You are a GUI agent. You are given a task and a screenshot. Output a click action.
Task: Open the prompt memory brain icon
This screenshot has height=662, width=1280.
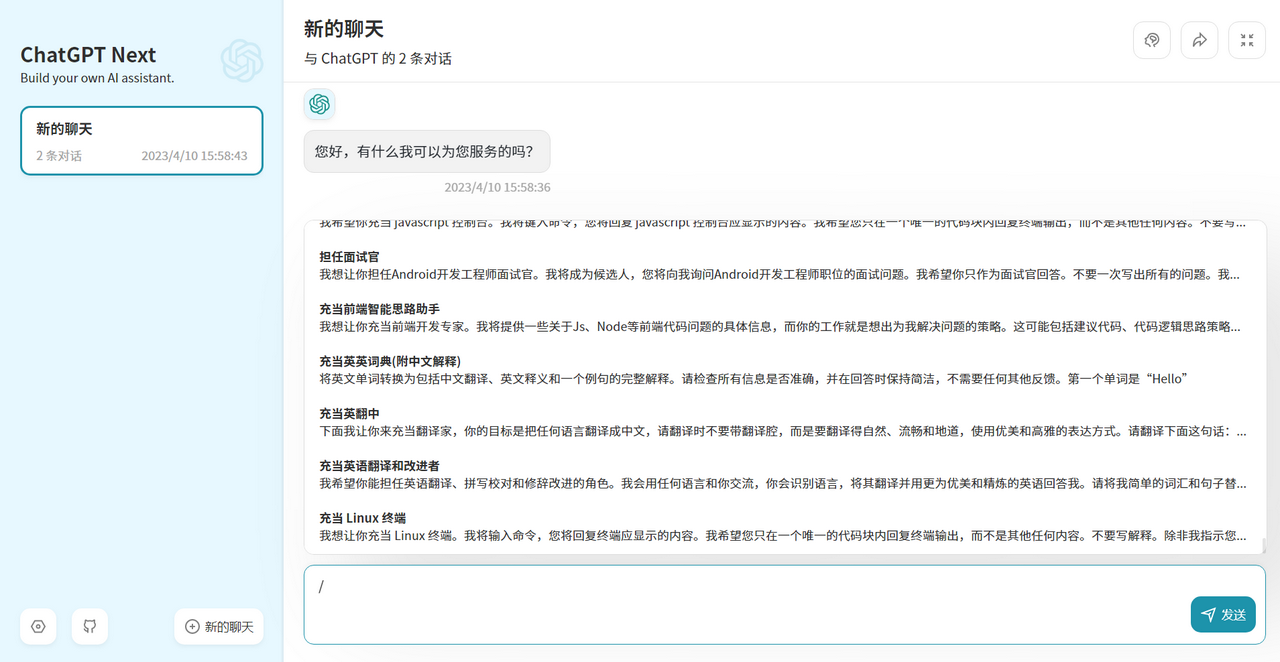[x=1151, y=40]
